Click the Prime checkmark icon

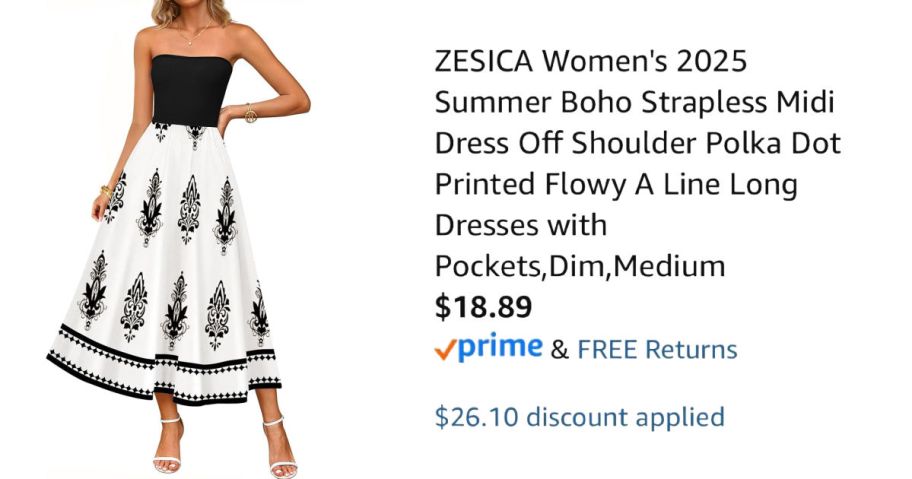445,348
